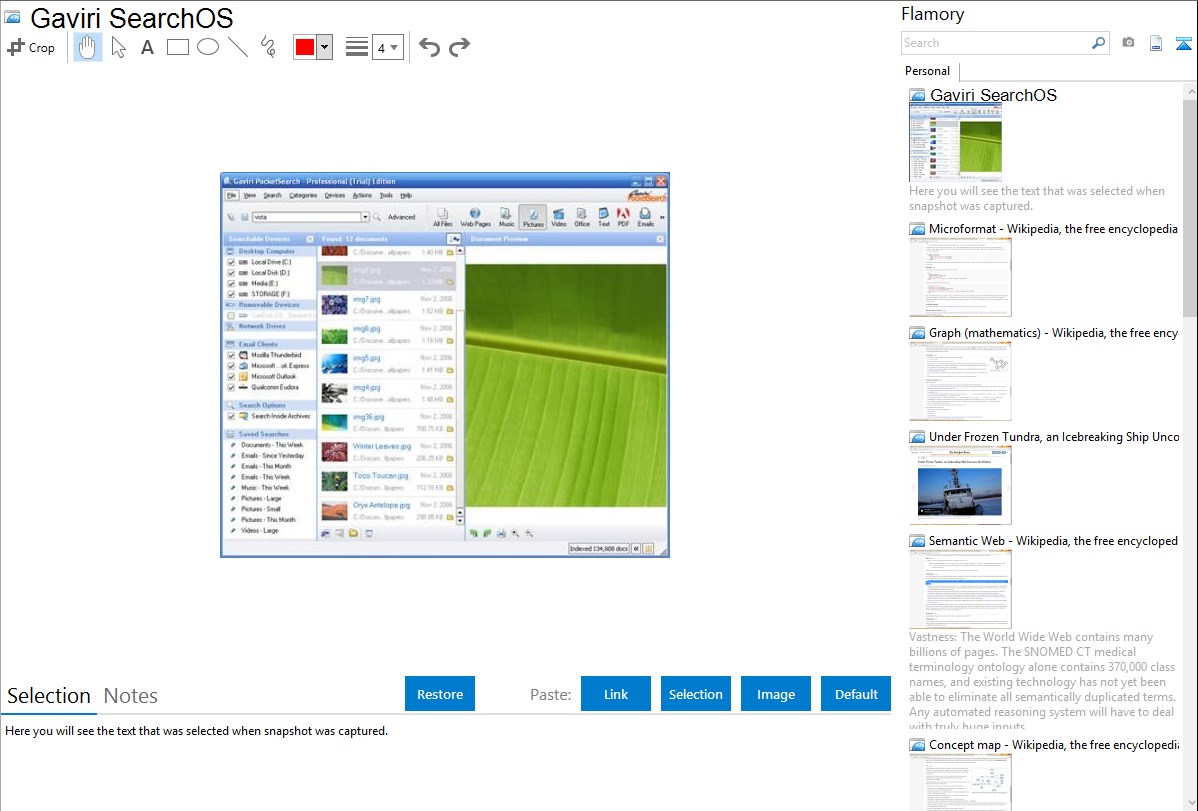Click the Restore button
Screen dimensions: 1198x811
point(440,694)
